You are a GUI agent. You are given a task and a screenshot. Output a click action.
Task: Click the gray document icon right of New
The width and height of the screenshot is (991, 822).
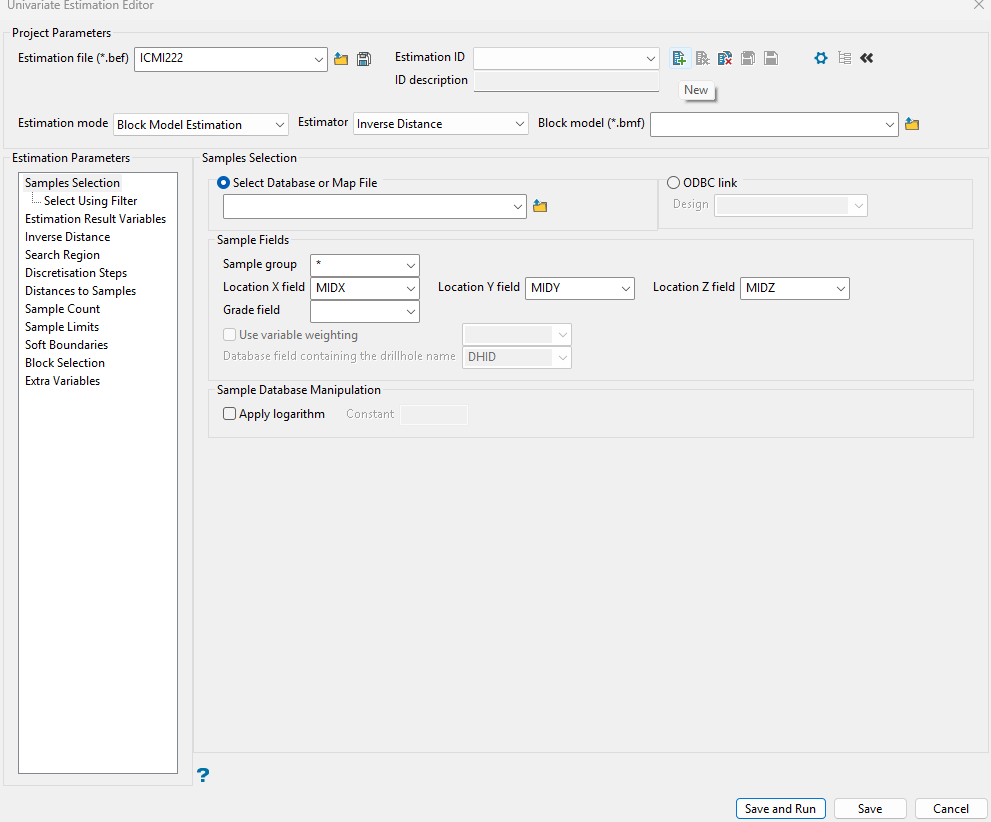pos(702,59)
